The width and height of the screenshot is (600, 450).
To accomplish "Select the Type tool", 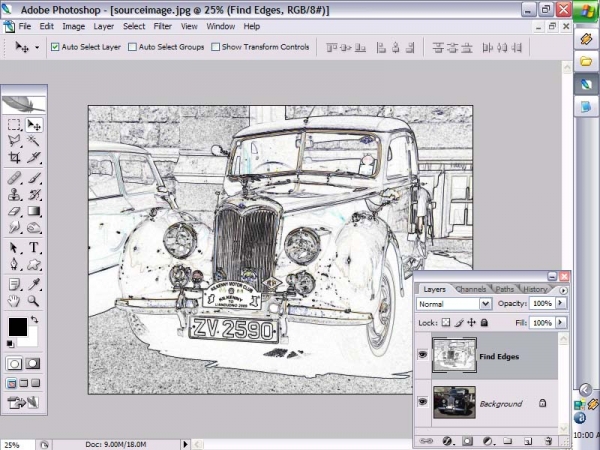I will click(34, 248).
